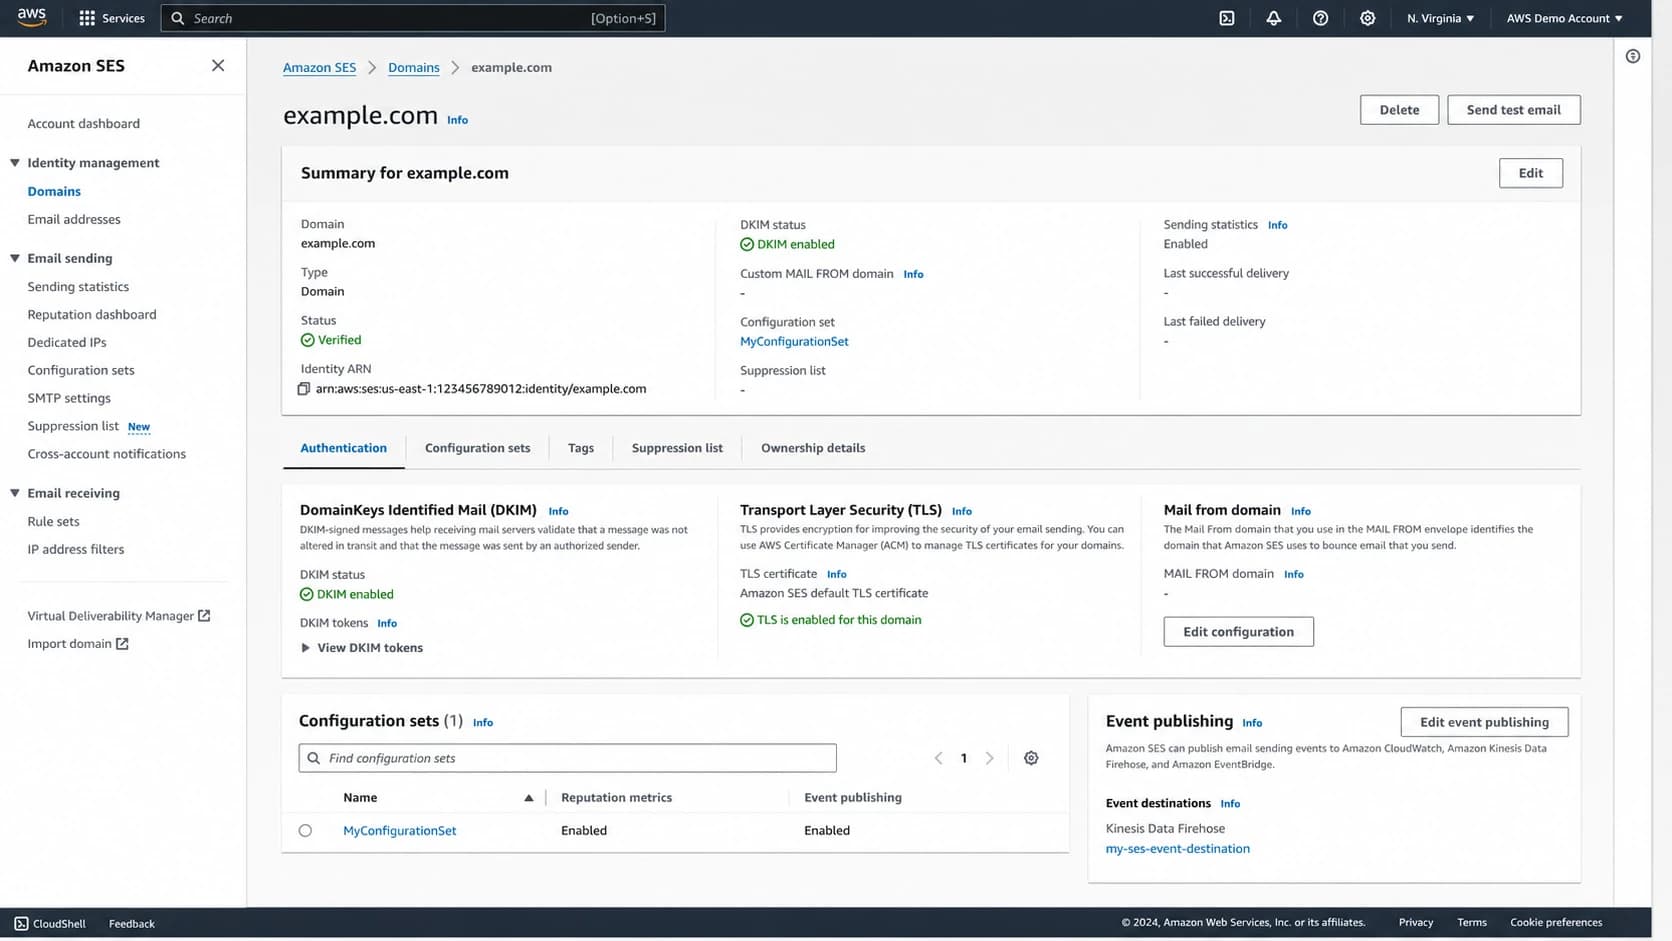The width and height of the screenshot is (1672, 941).
Task: Open Privacy link in the footer
Action: click(1416, 923)
